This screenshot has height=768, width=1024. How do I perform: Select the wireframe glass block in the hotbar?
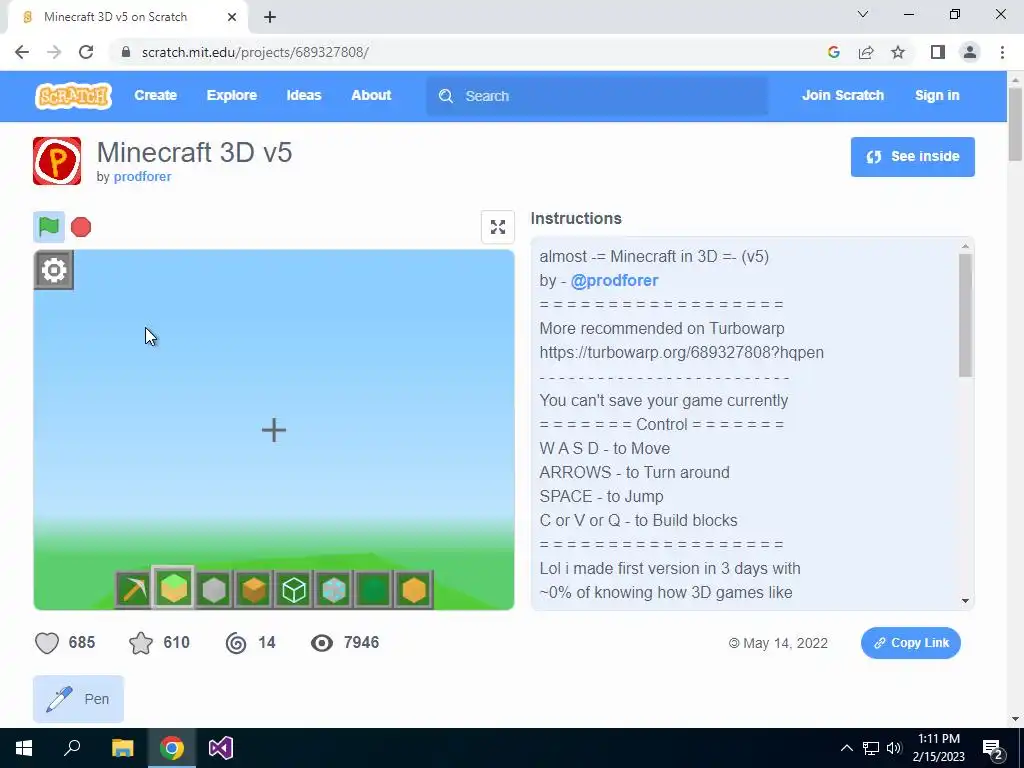294,590
